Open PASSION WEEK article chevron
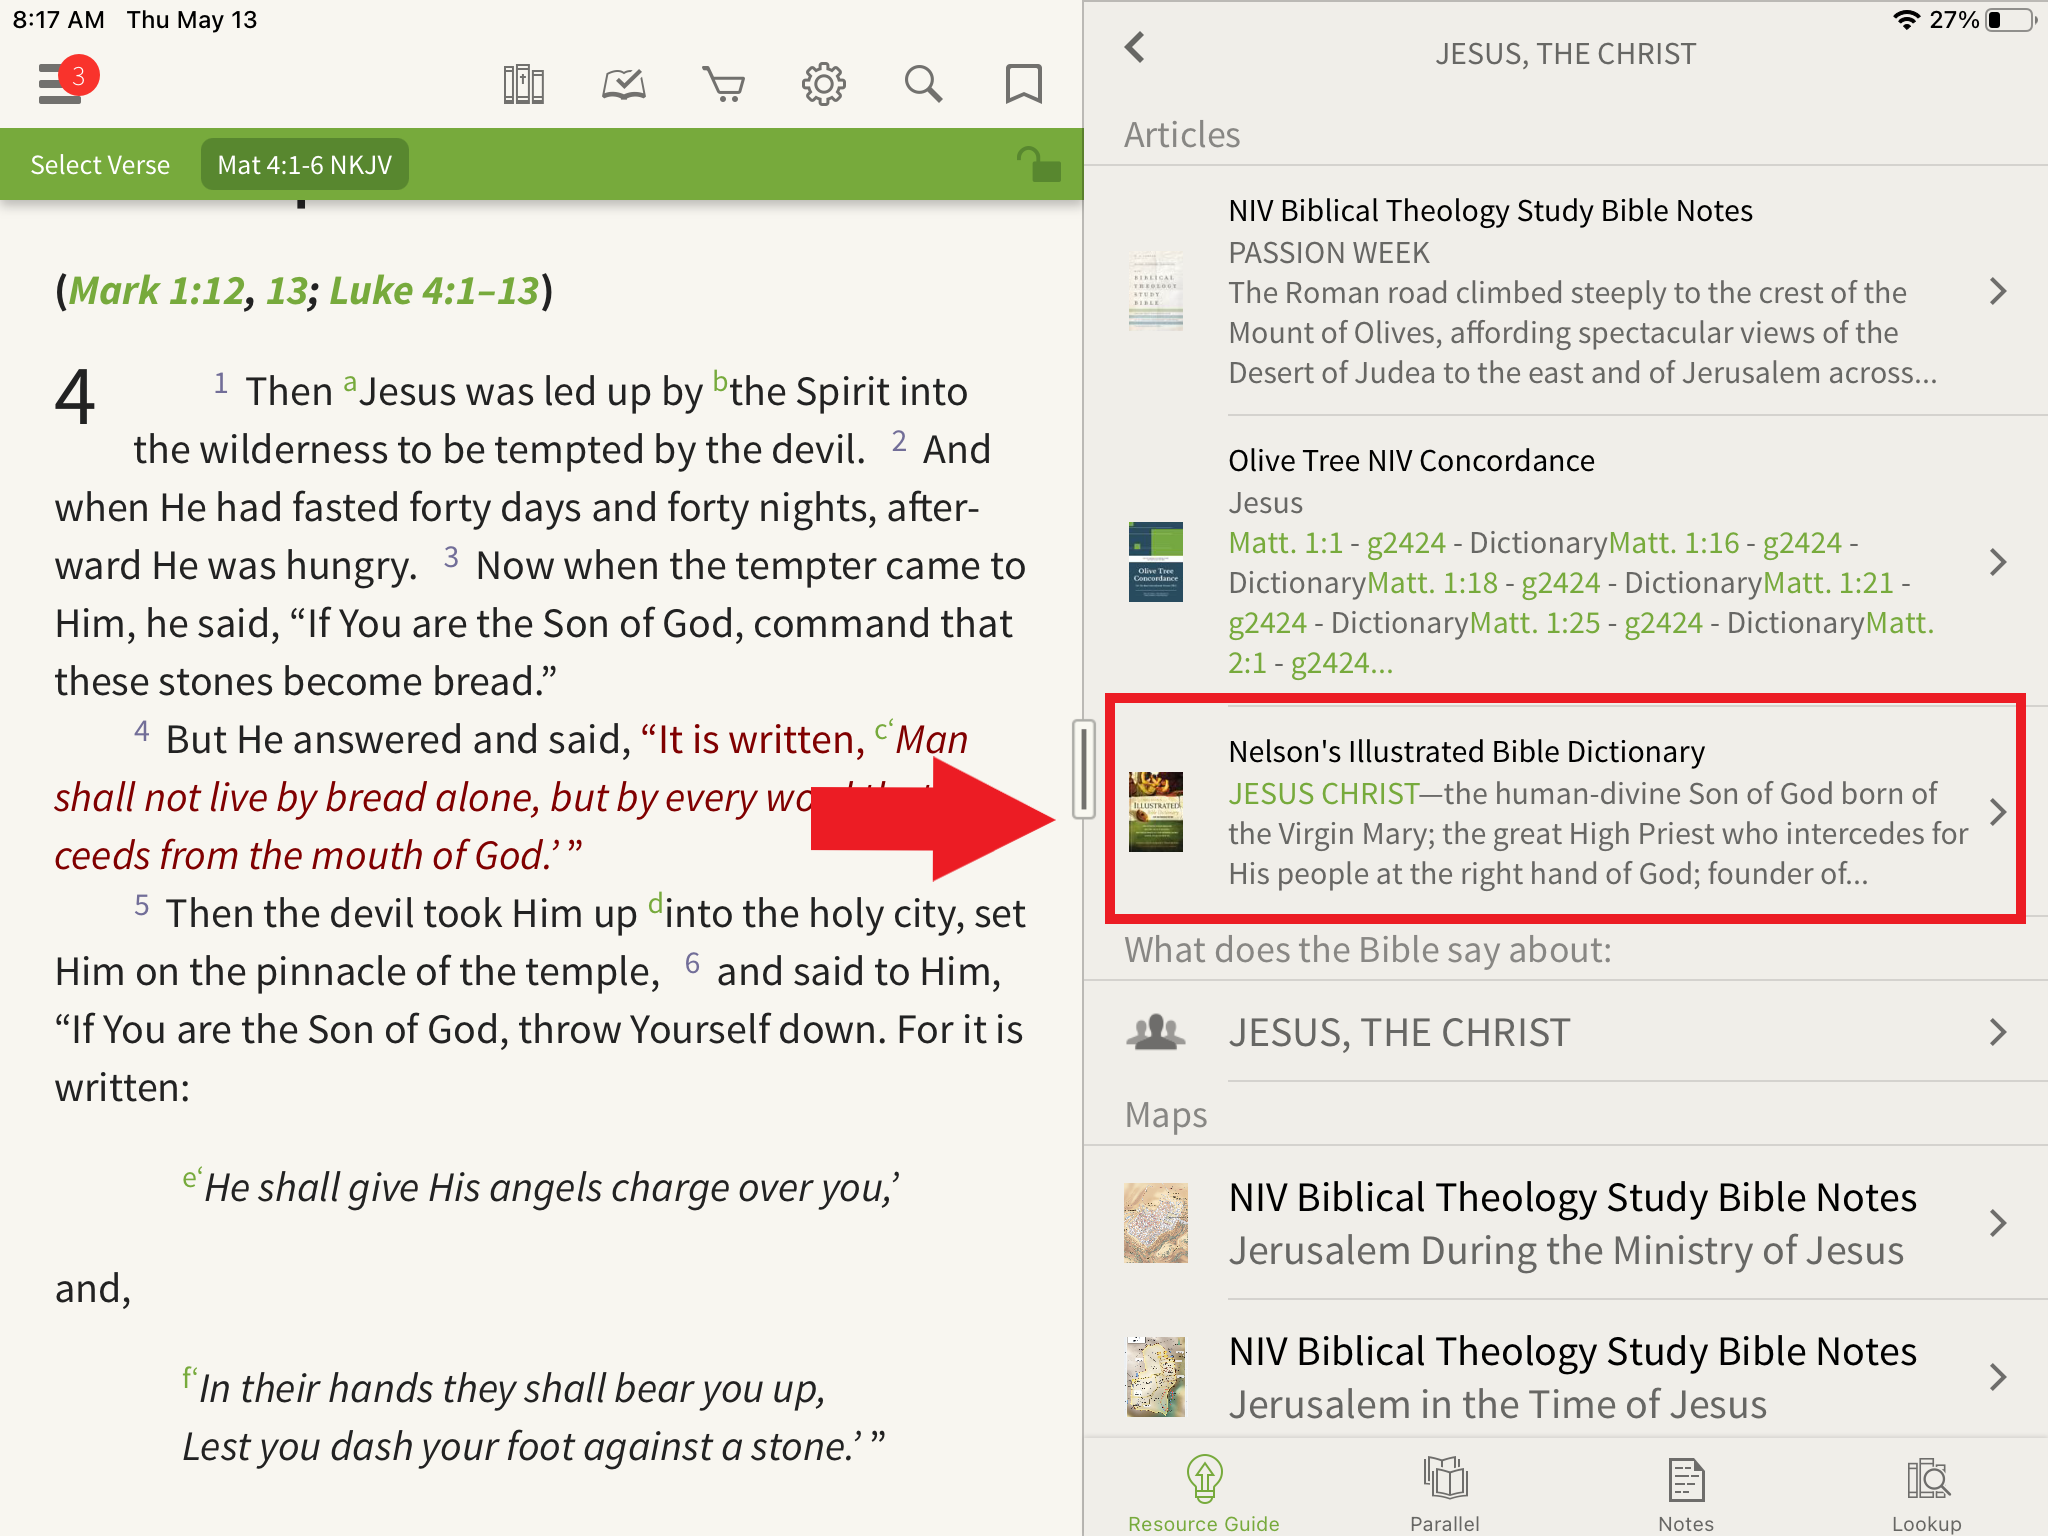 1998,291
